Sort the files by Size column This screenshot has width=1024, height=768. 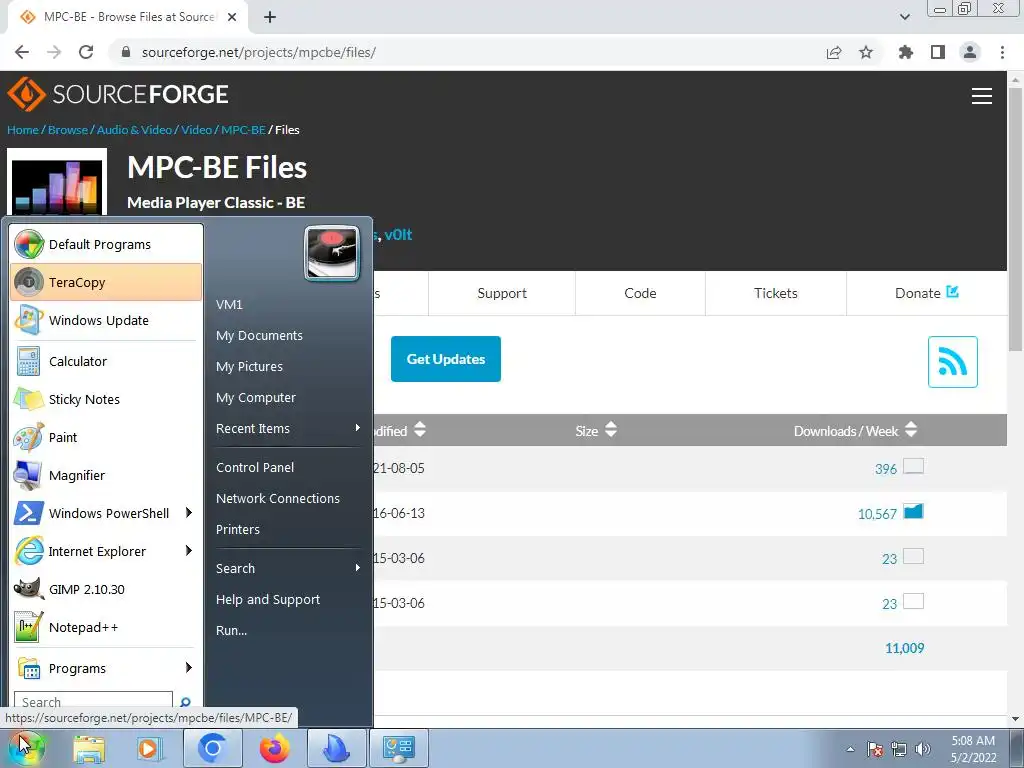tap(596, 430)
